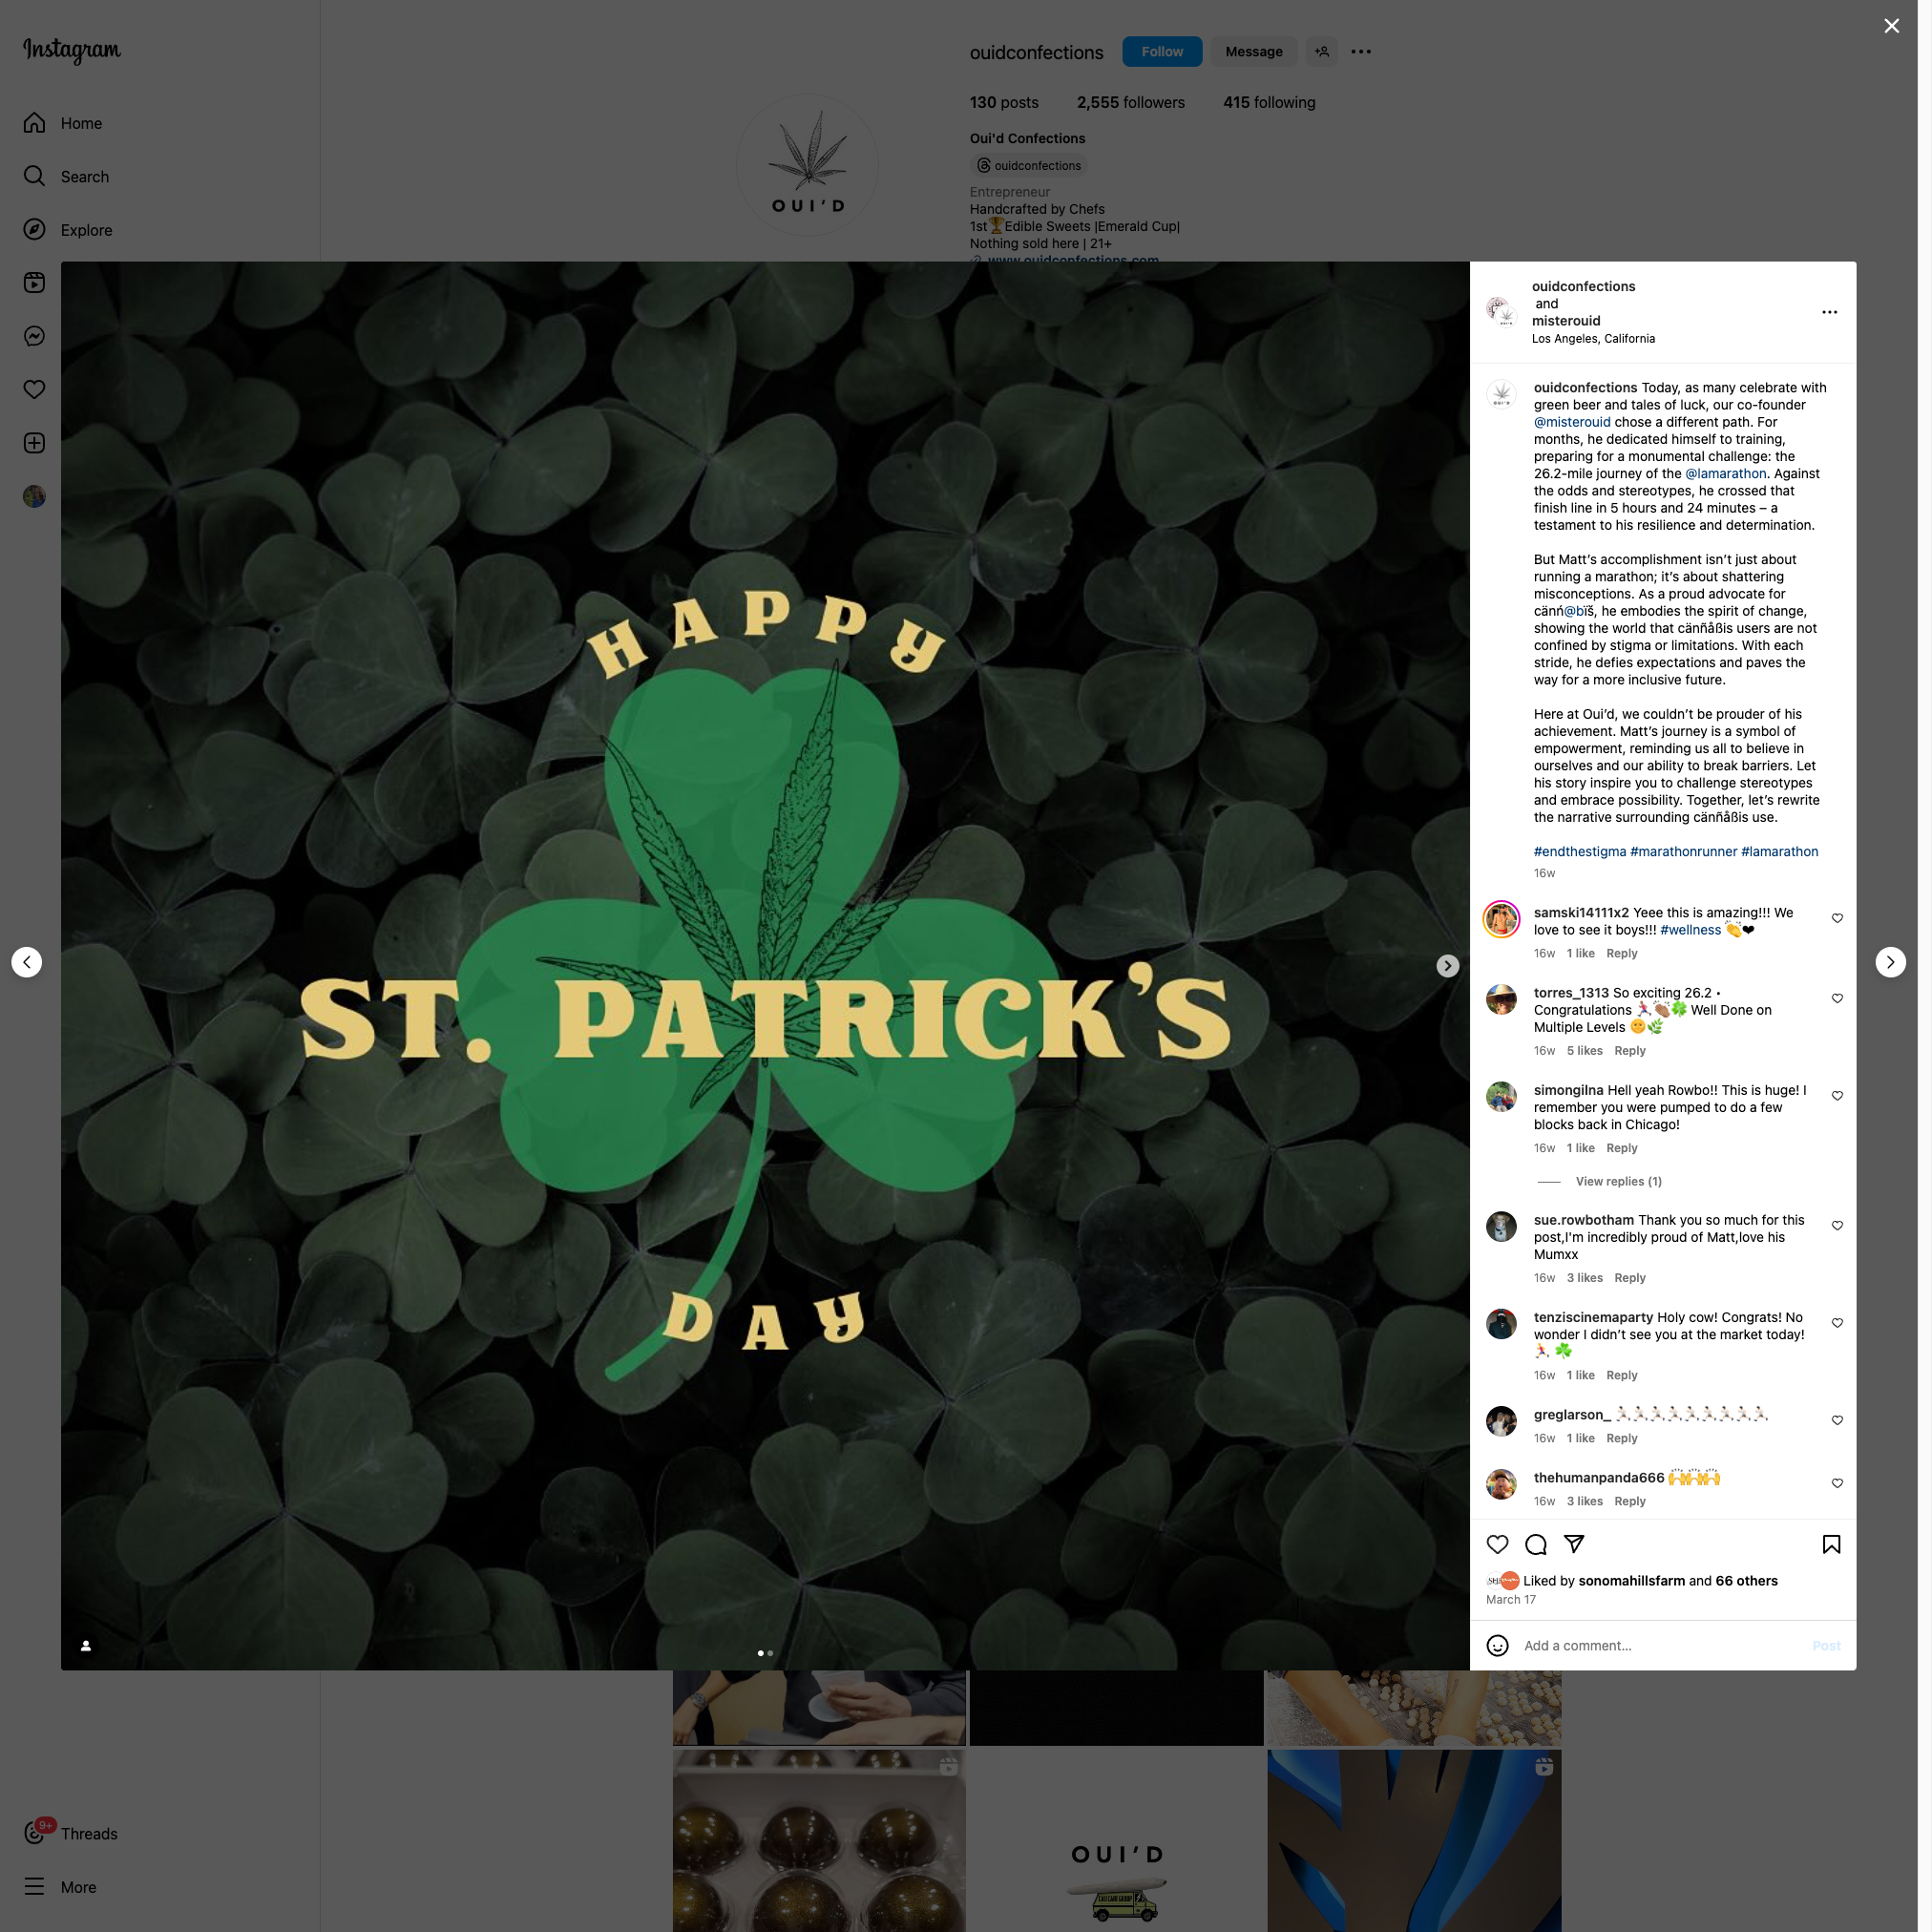The image size is (1932, 1932).
Task: Go to Explore in the sidebar
Action: (68, 230)
